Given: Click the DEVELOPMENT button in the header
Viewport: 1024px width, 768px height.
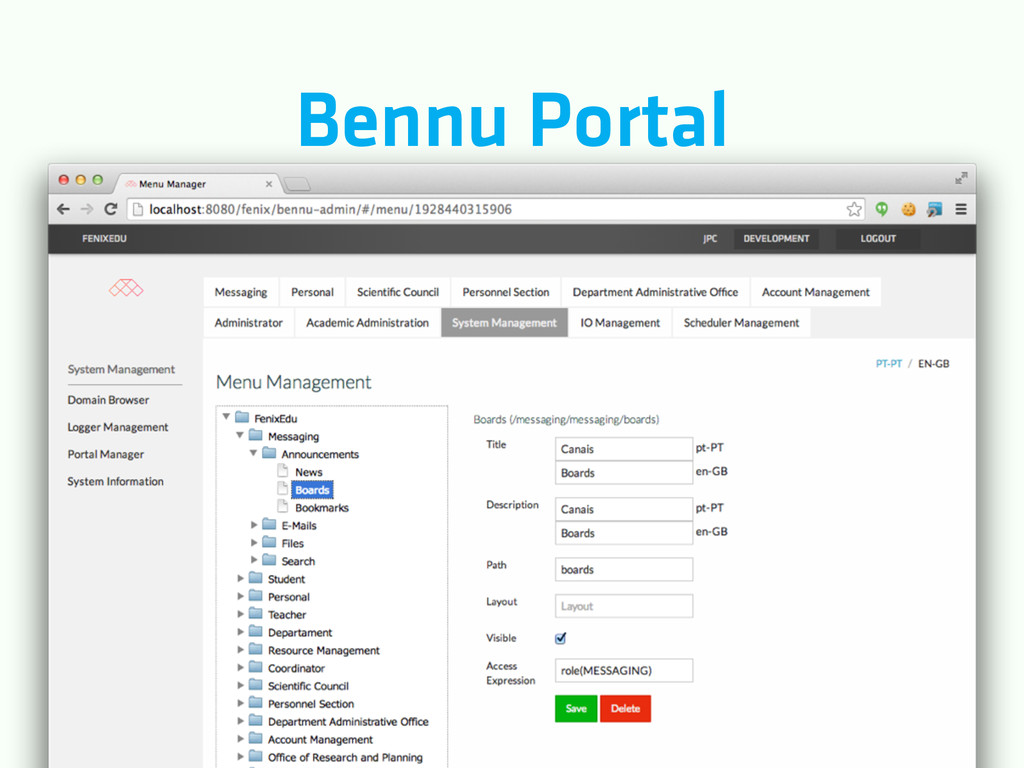Looking at the screenshot, I should (x=776, y=238).
